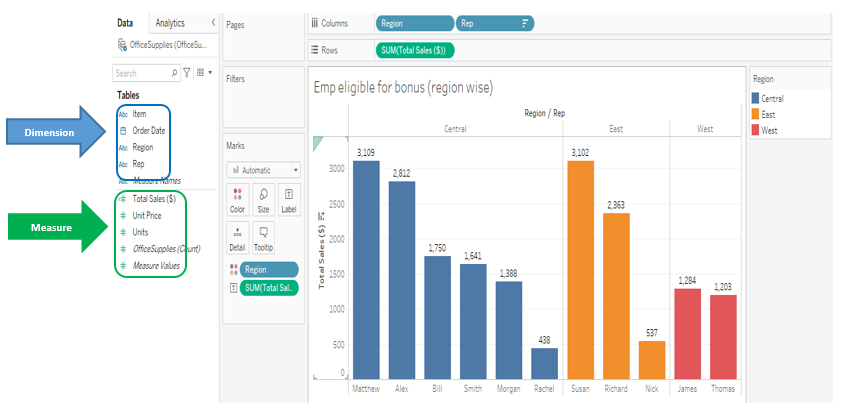Viewport: 851px width, 420px height.
Task: Select Nick's bar labeled 537
Action: tap(652, 360)
